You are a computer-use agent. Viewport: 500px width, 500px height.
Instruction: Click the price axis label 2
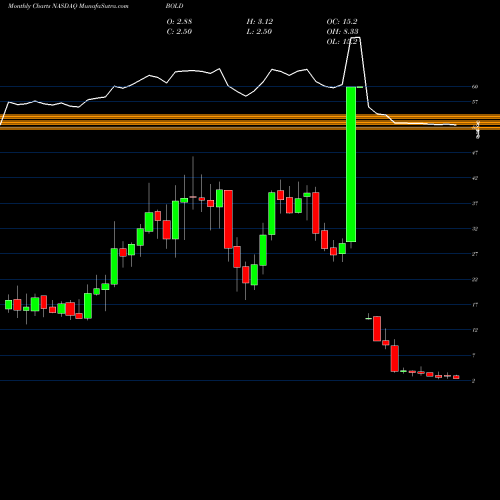[474, 381]
